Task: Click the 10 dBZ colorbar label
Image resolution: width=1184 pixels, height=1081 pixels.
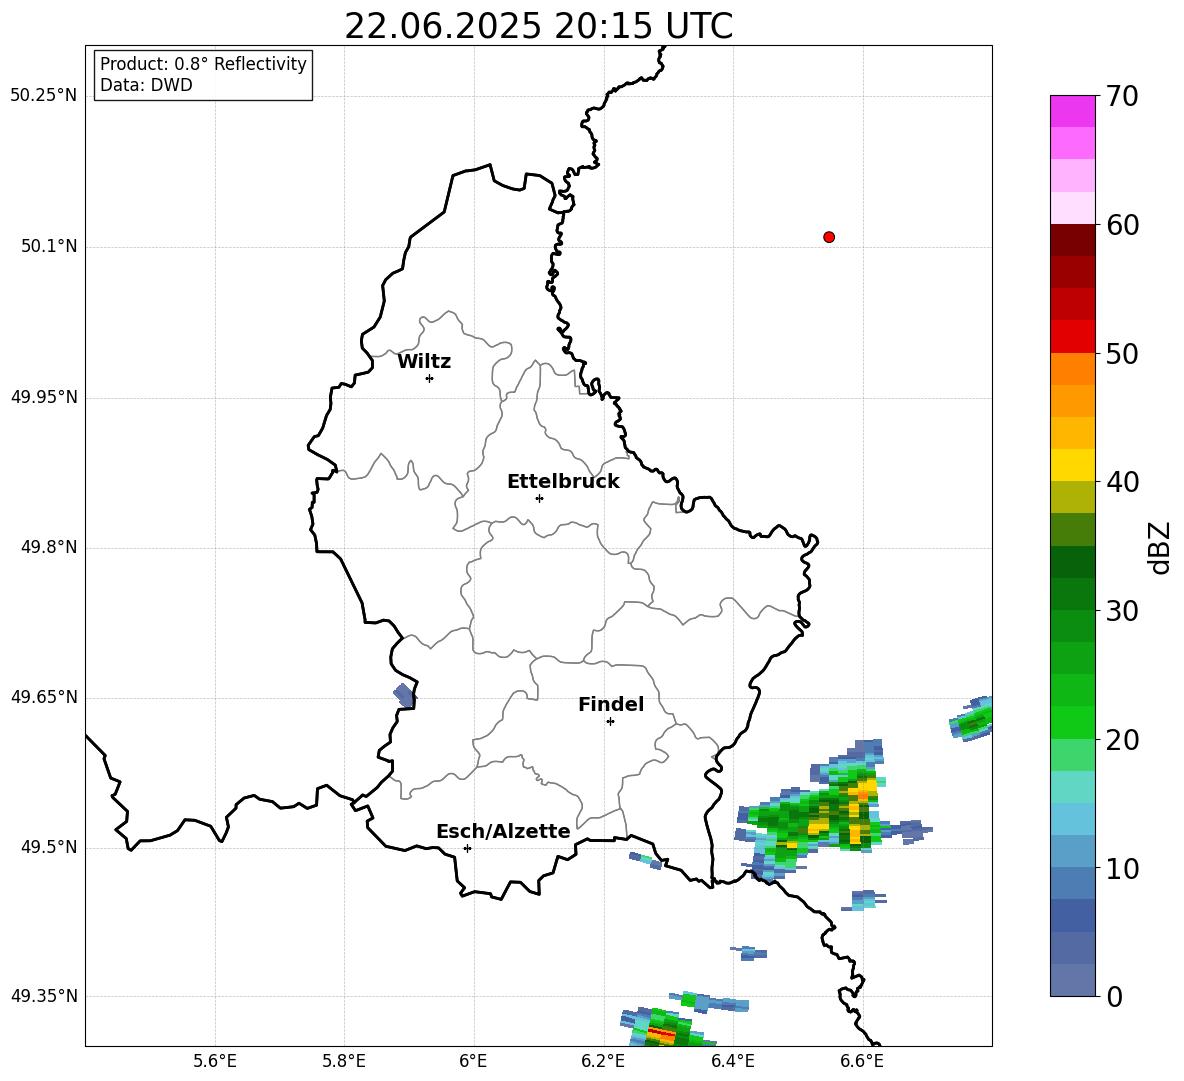Action: [x=1122, y=868]
